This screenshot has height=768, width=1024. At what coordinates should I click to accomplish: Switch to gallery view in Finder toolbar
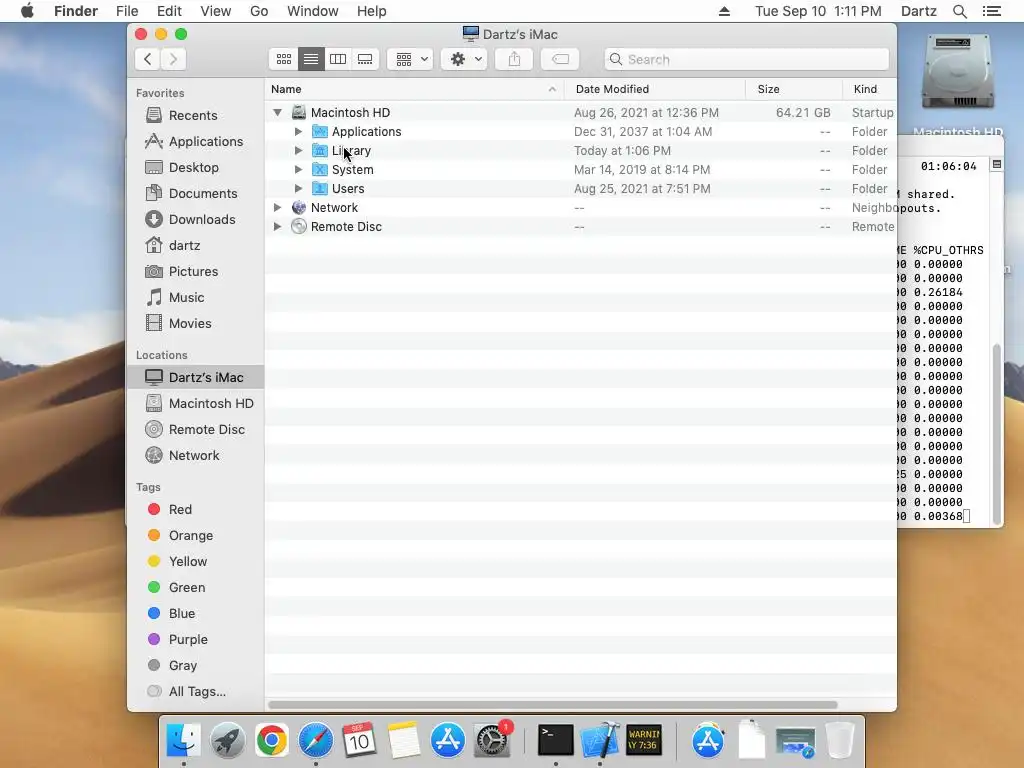[365, 59]
